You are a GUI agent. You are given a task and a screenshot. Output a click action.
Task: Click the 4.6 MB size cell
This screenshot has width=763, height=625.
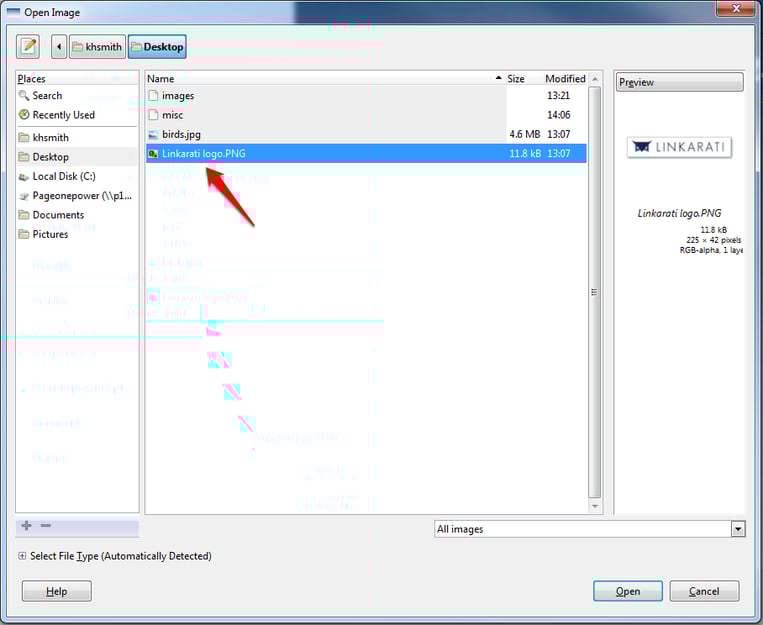coord(525,134)
